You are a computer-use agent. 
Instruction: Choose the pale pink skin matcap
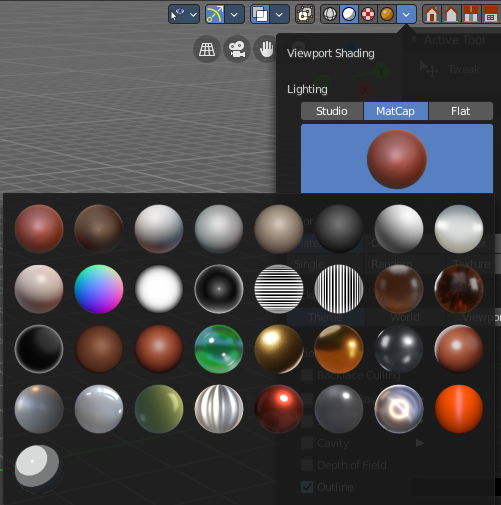click(x=39, y=289)
